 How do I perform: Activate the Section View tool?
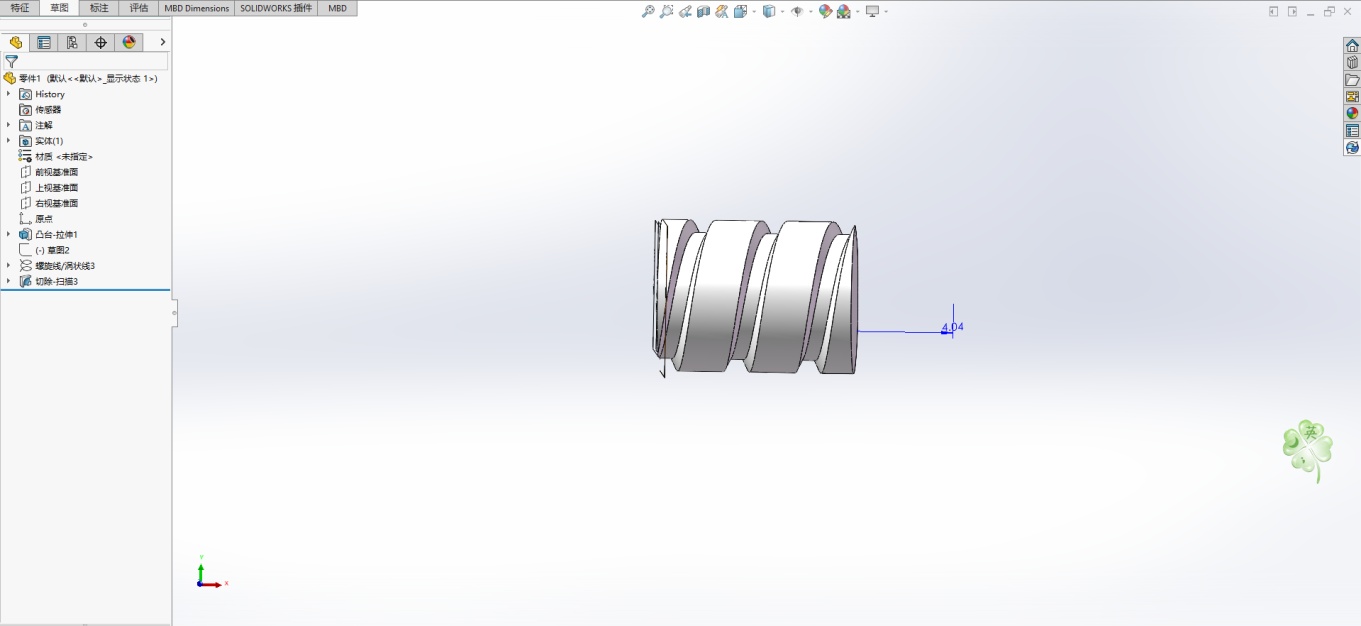coord(704,11)
